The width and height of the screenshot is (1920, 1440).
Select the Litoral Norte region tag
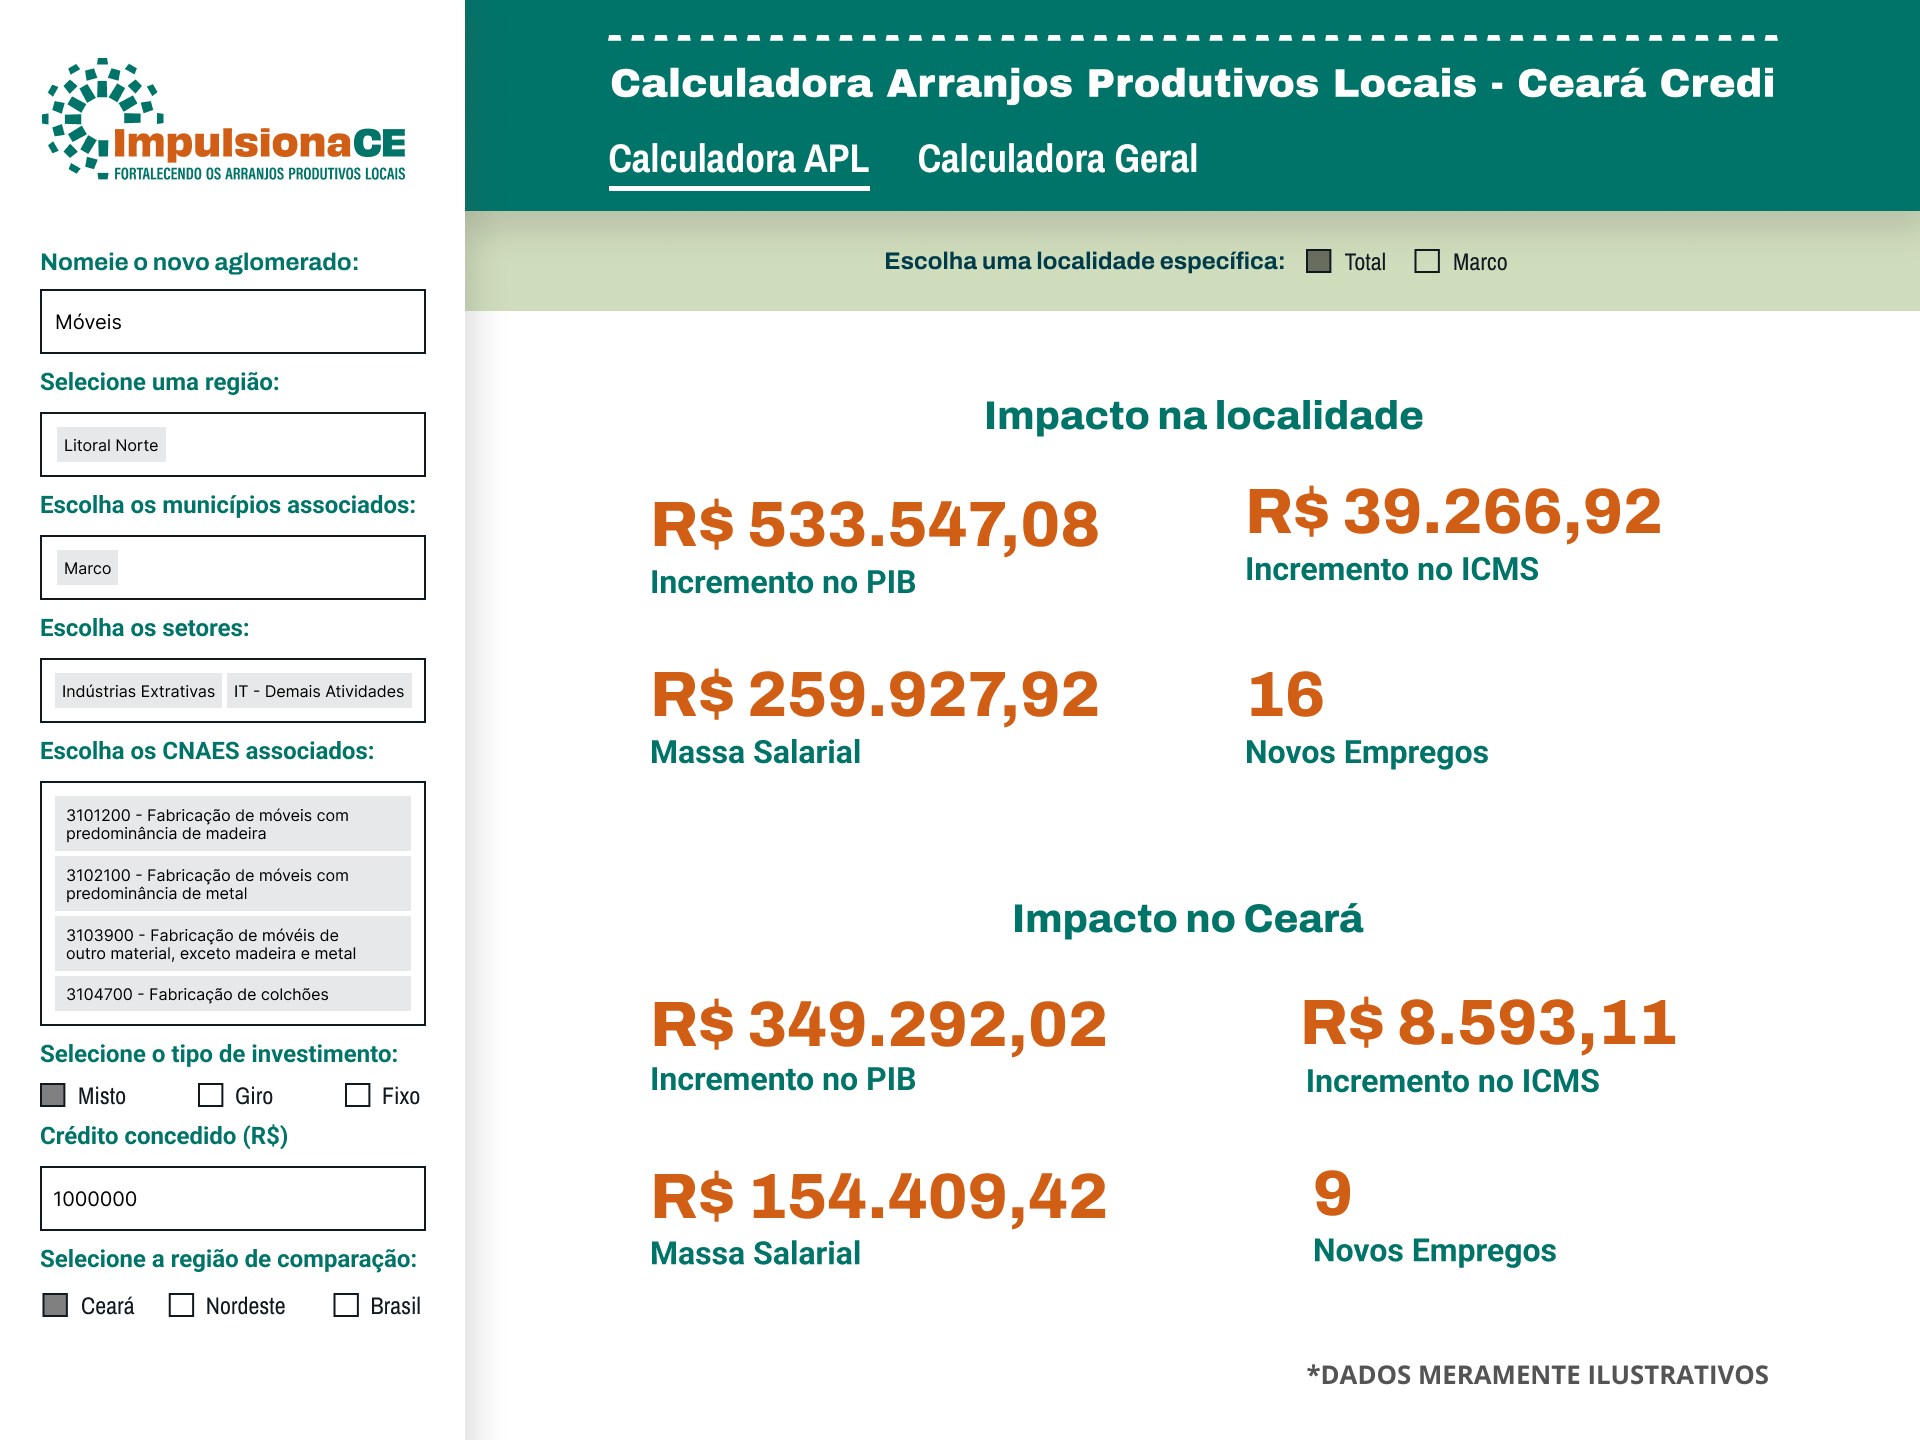(x=111, y=445)
